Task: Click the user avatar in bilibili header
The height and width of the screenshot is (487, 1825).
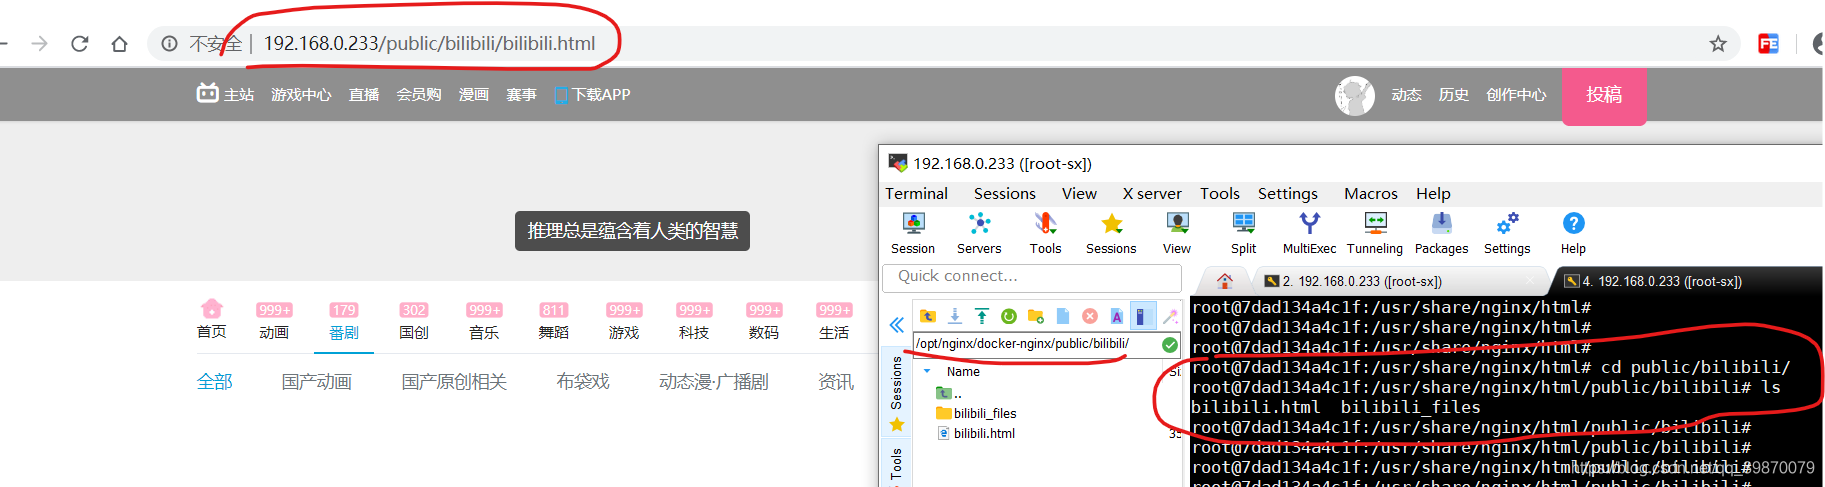Action: tap(1355, 96)
